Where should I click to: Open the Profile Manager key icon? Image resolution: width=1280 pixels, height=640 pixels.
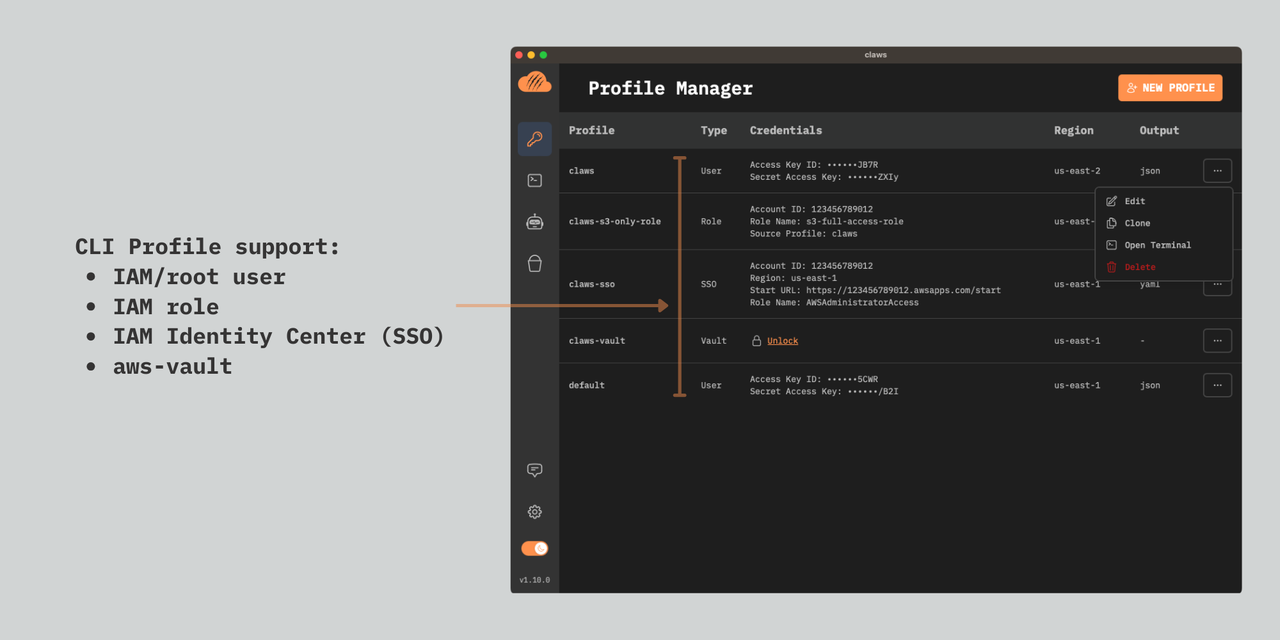[535, 139]
